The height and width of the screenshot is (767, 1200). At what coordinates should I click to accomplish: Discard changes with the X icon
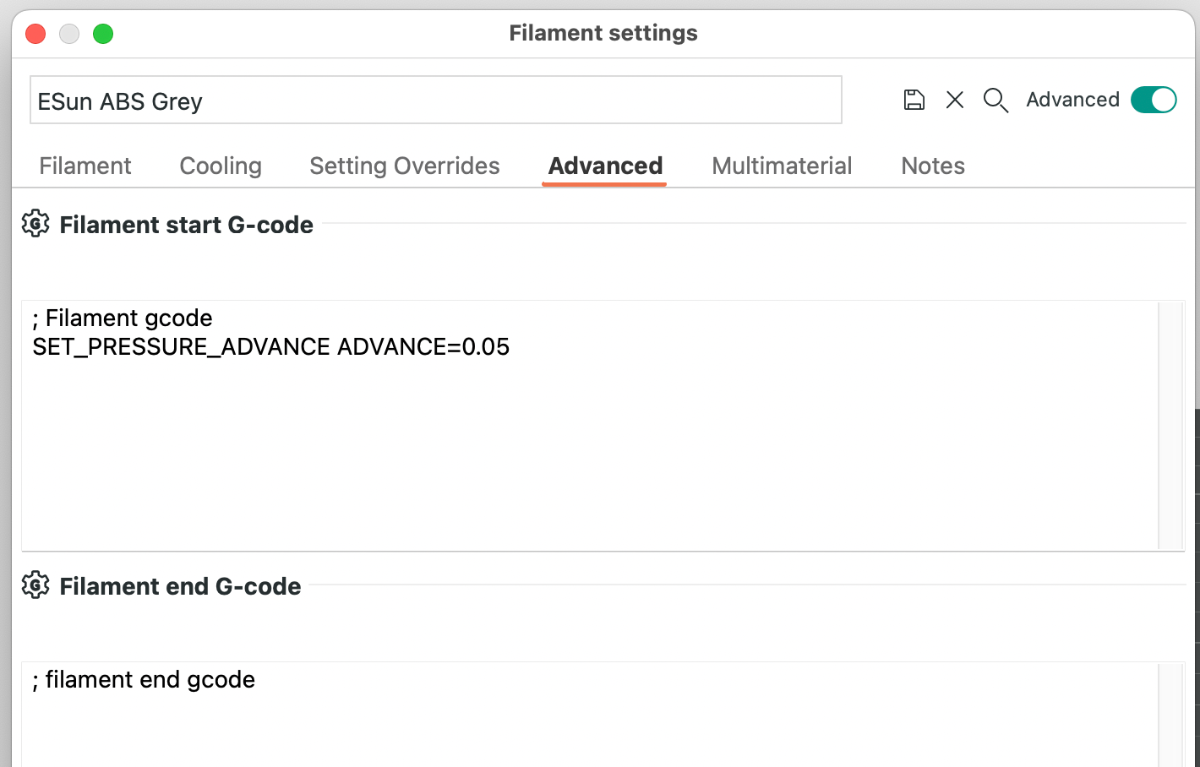click(955, 100)
